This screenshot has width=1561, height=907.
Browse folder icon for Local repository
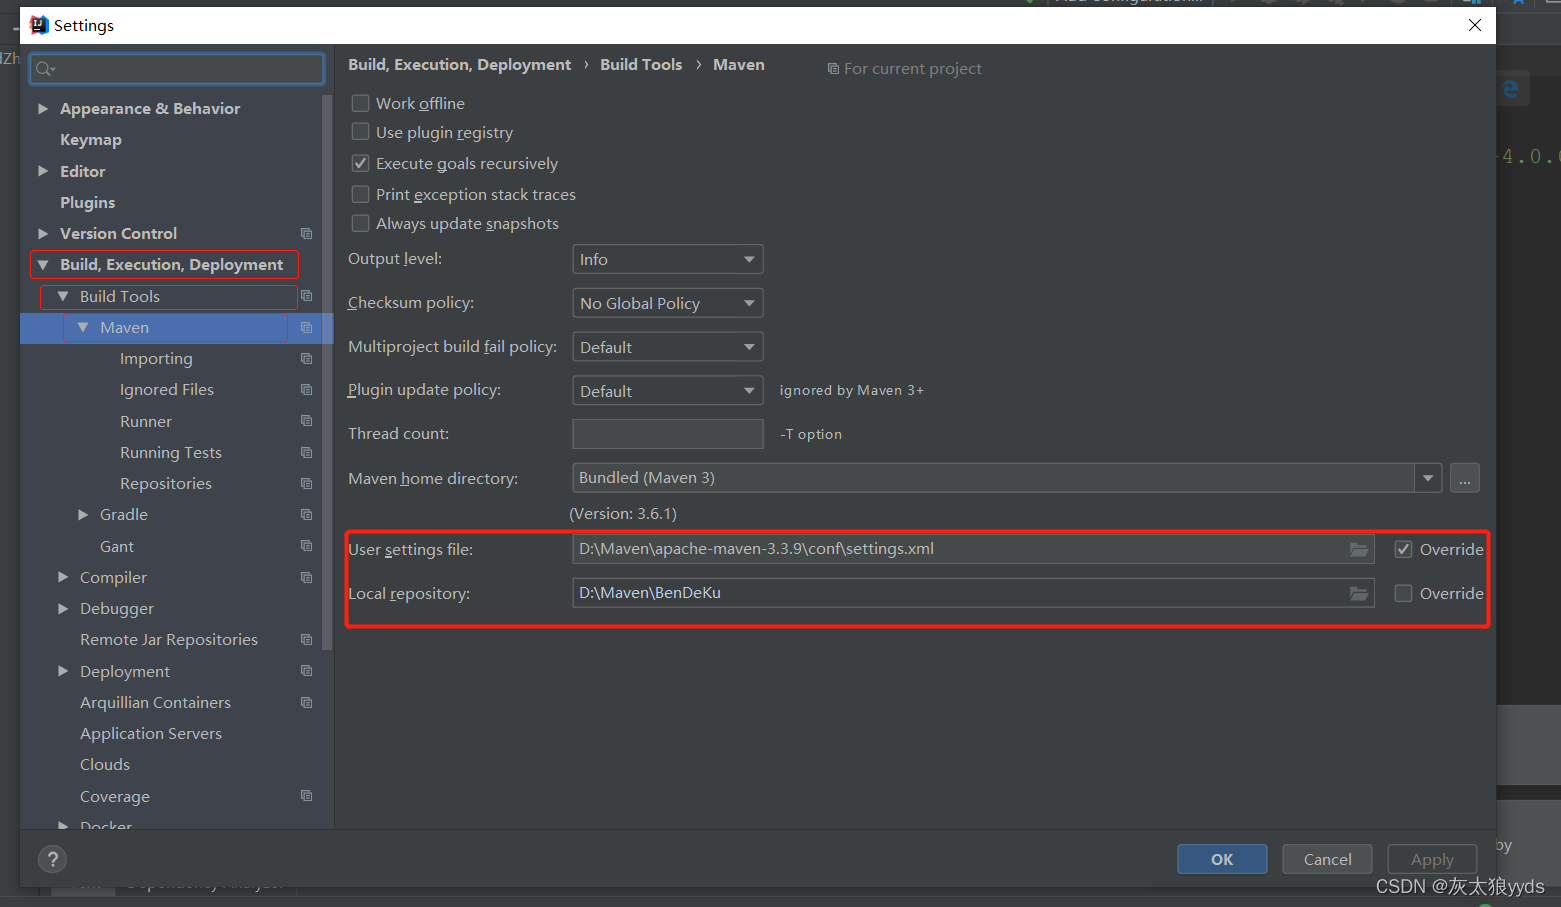click(1359, 593)
